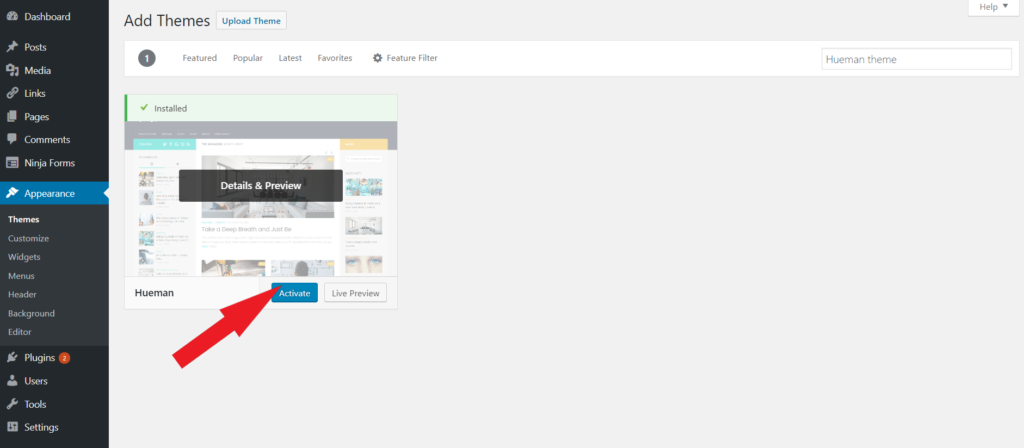Image resolution: width=1024 pixels, height=448 pixels.
Task: Switch to the Latest filter tab
Action: click(x=290, y=58)
